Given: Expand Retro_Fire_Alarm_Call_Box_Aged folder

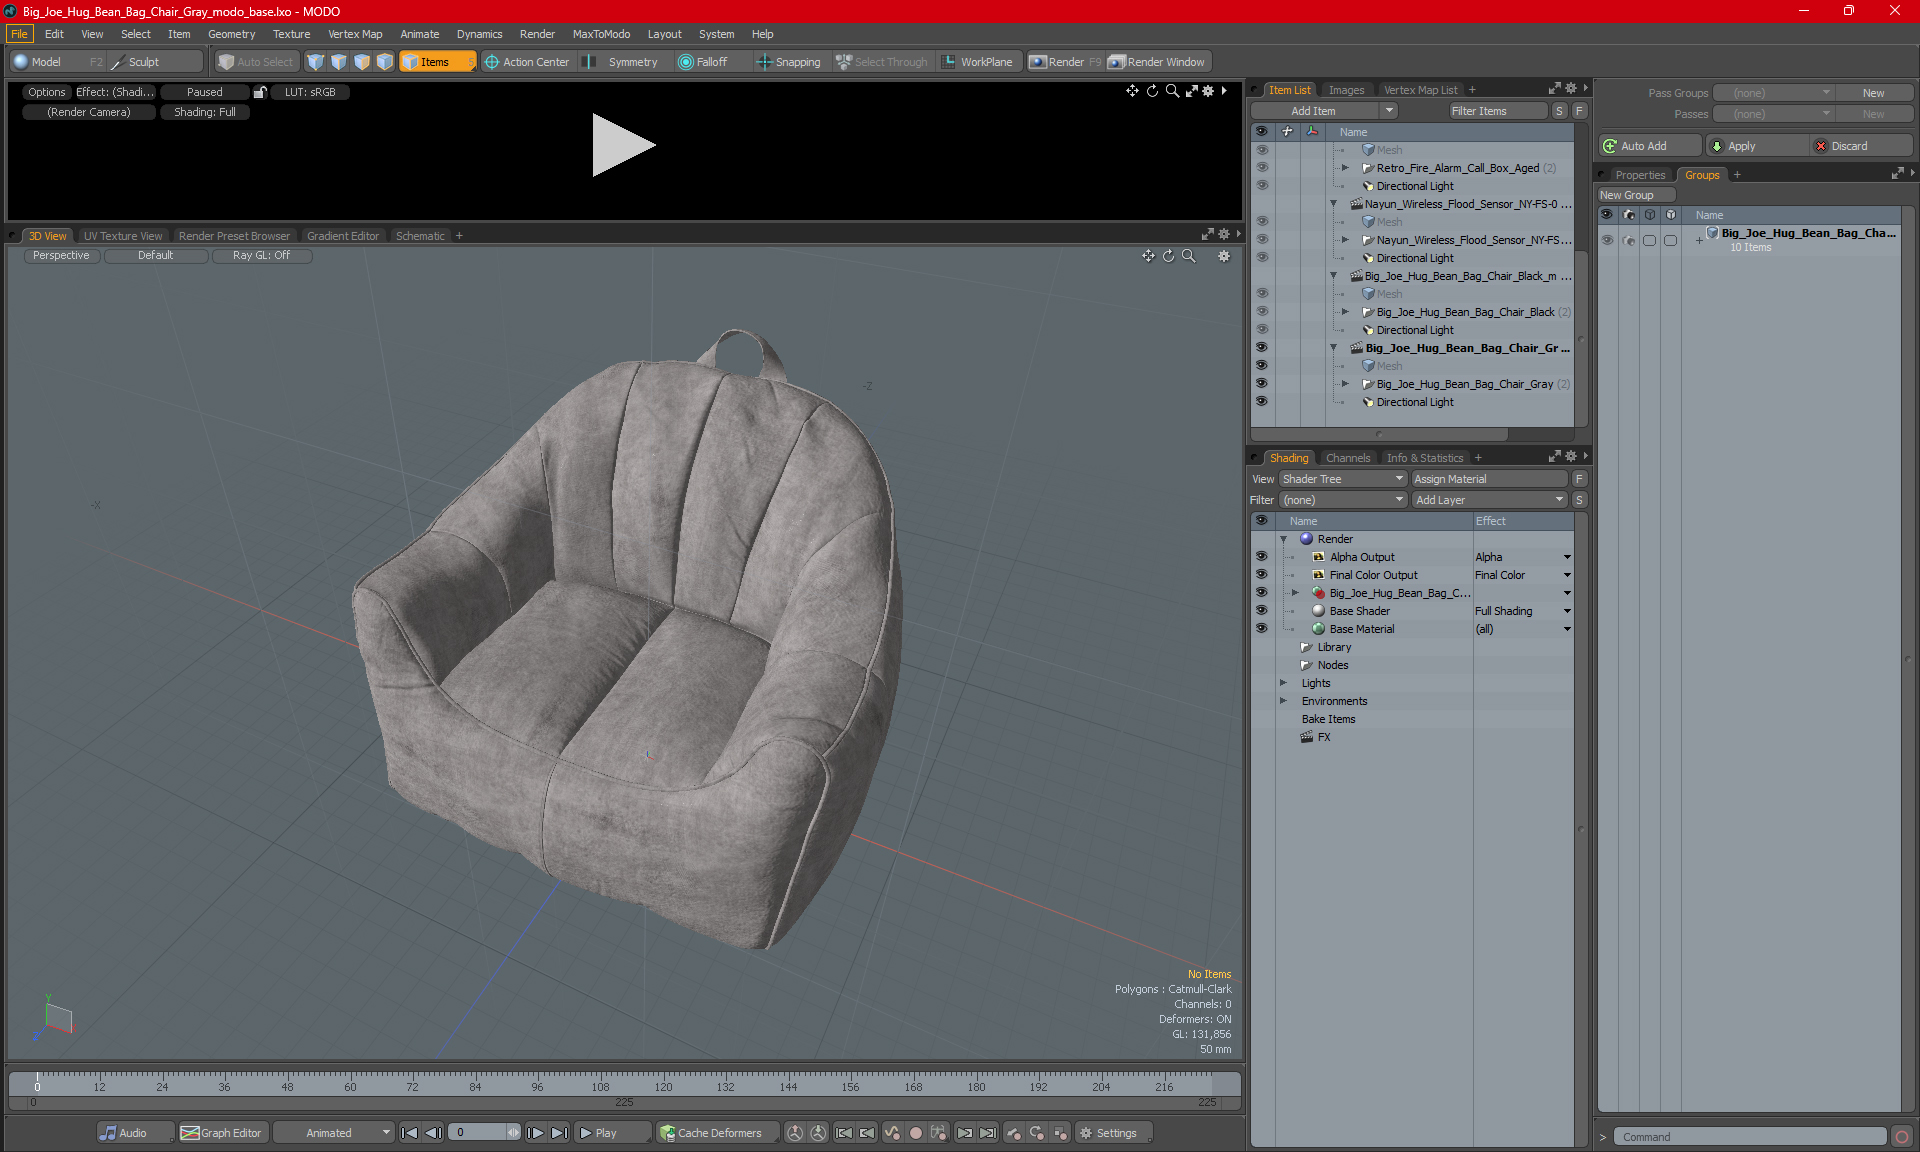Looking at the screenshot, I should (x=1345, y=168).
